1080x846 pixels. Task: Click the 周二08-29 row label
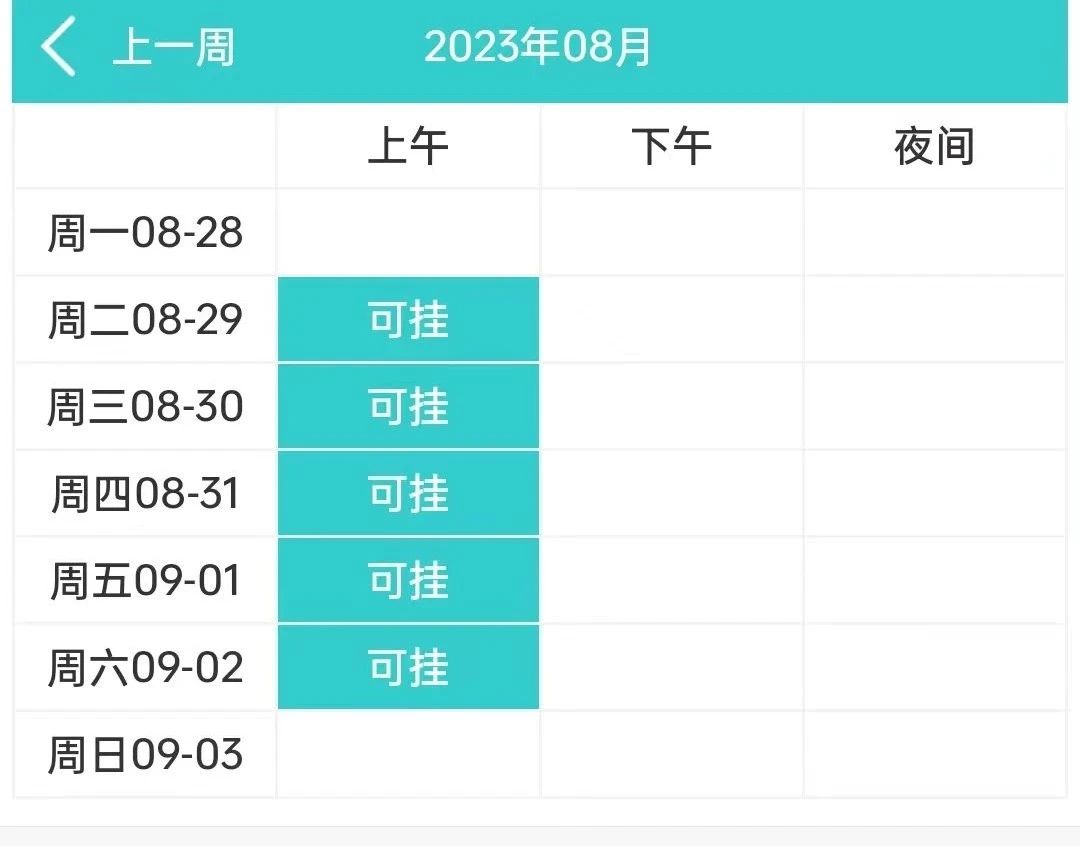145,319
